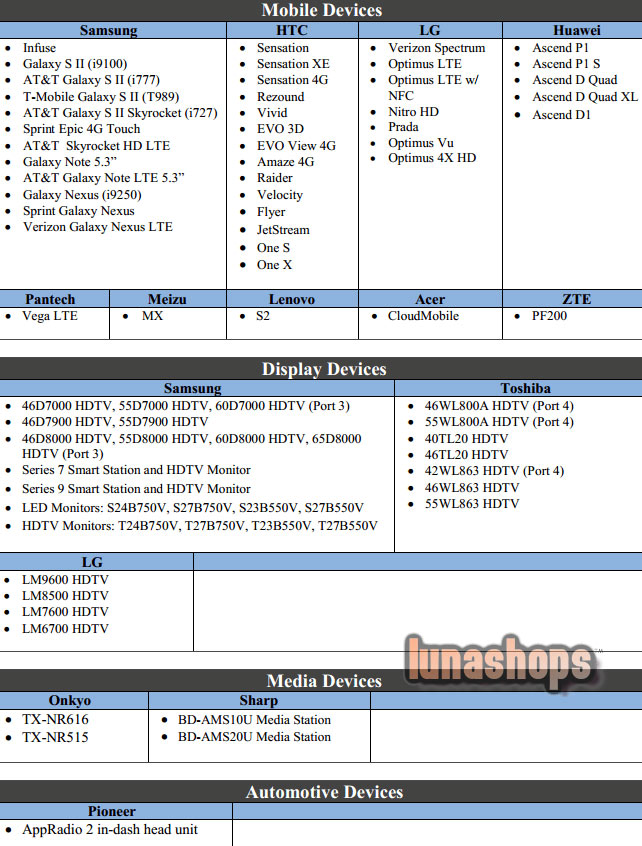Select Huawei 'Ascend P1 S' entry
642x846 pixels.
tap(566, 64)
